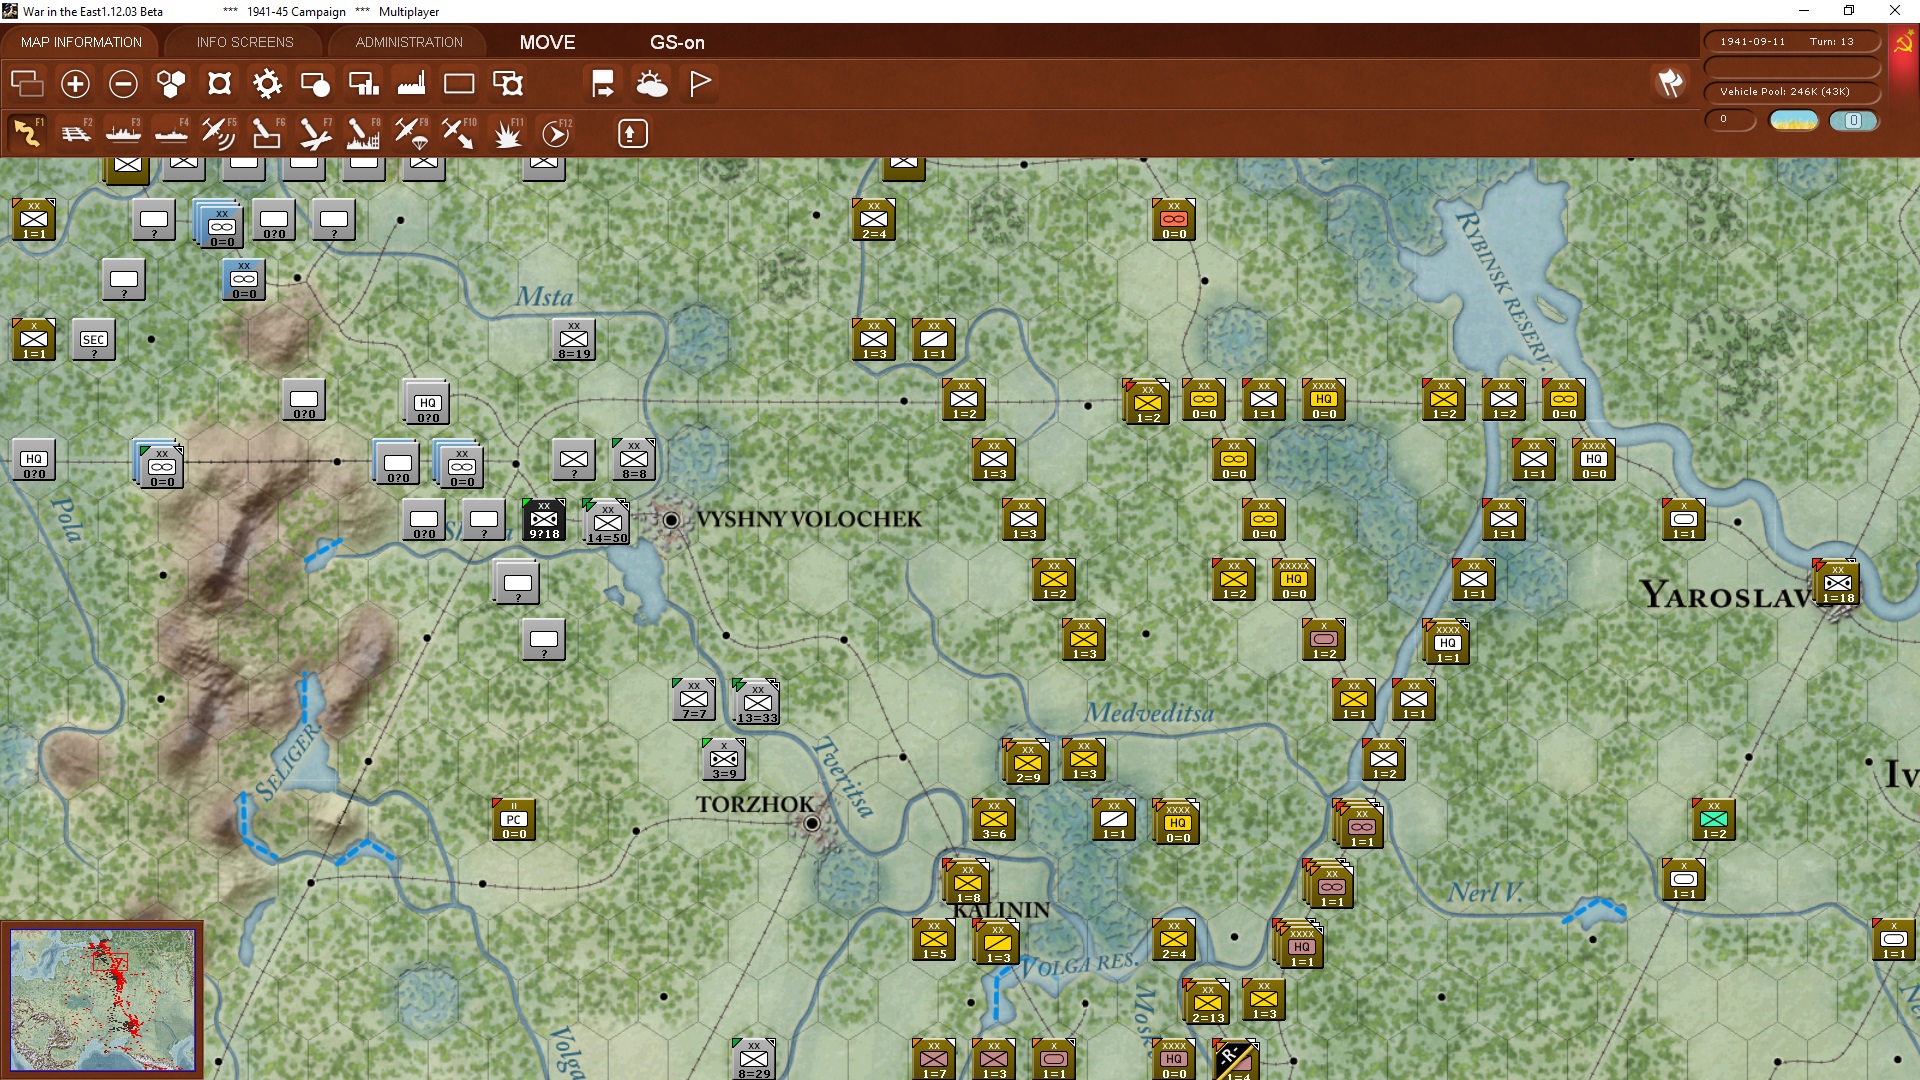Viewport: 1920px width, 1080px height.
Task: Select large ship transport mode (F3)
Action: pyautogui.click(x=123, y=133)
